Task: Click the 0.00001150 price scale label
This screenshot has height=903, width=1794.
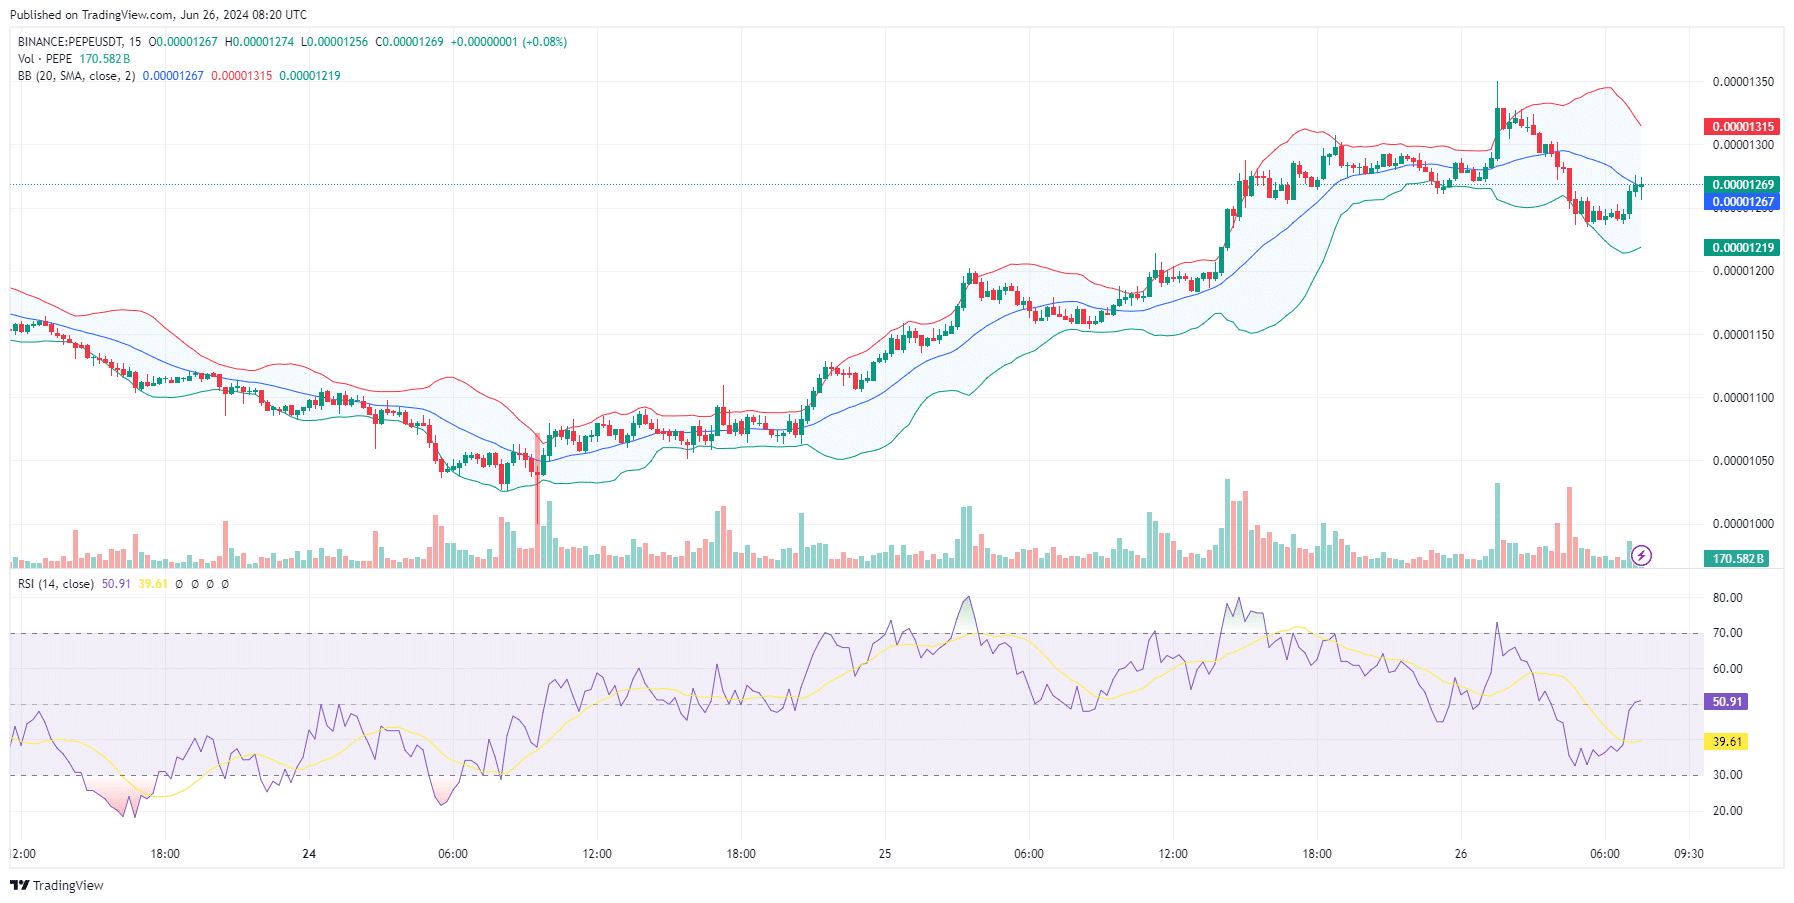Action: coord(1743,335)
